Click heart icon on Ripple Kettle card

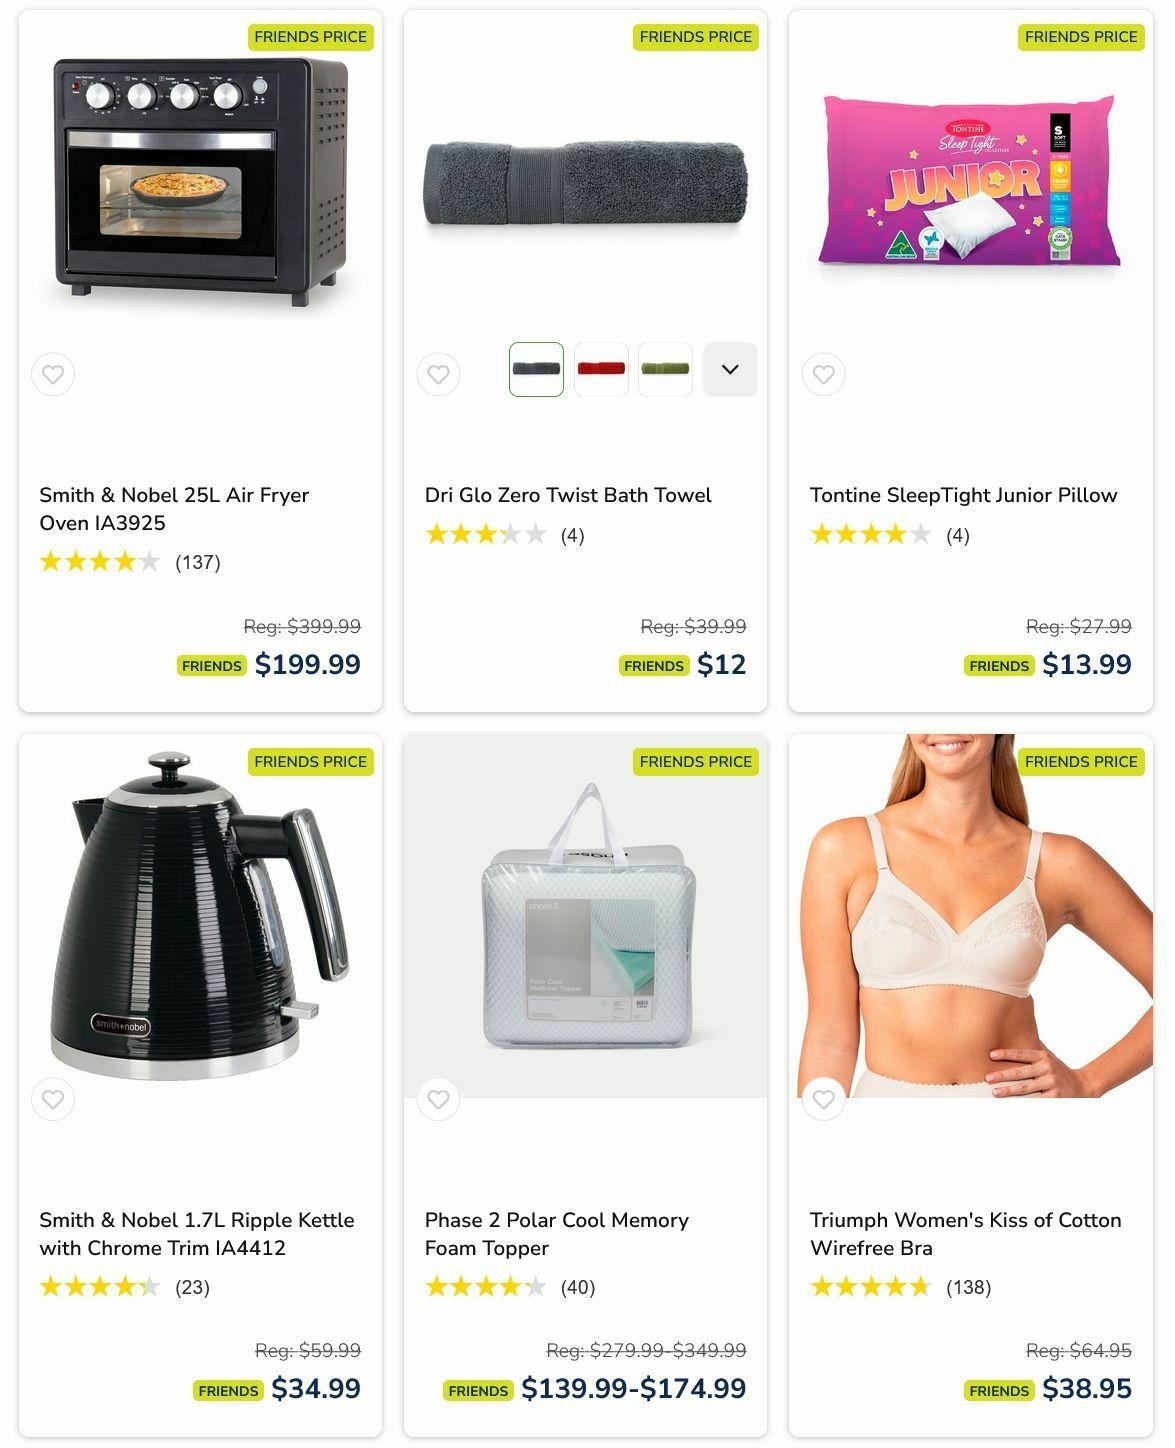[x=53, y=1100]
